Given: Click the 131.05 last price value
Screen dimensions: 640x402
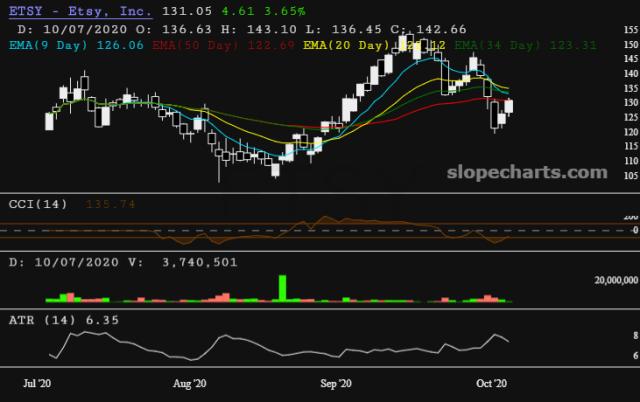Looking at the screenshot, I should (x=181, y=12).
